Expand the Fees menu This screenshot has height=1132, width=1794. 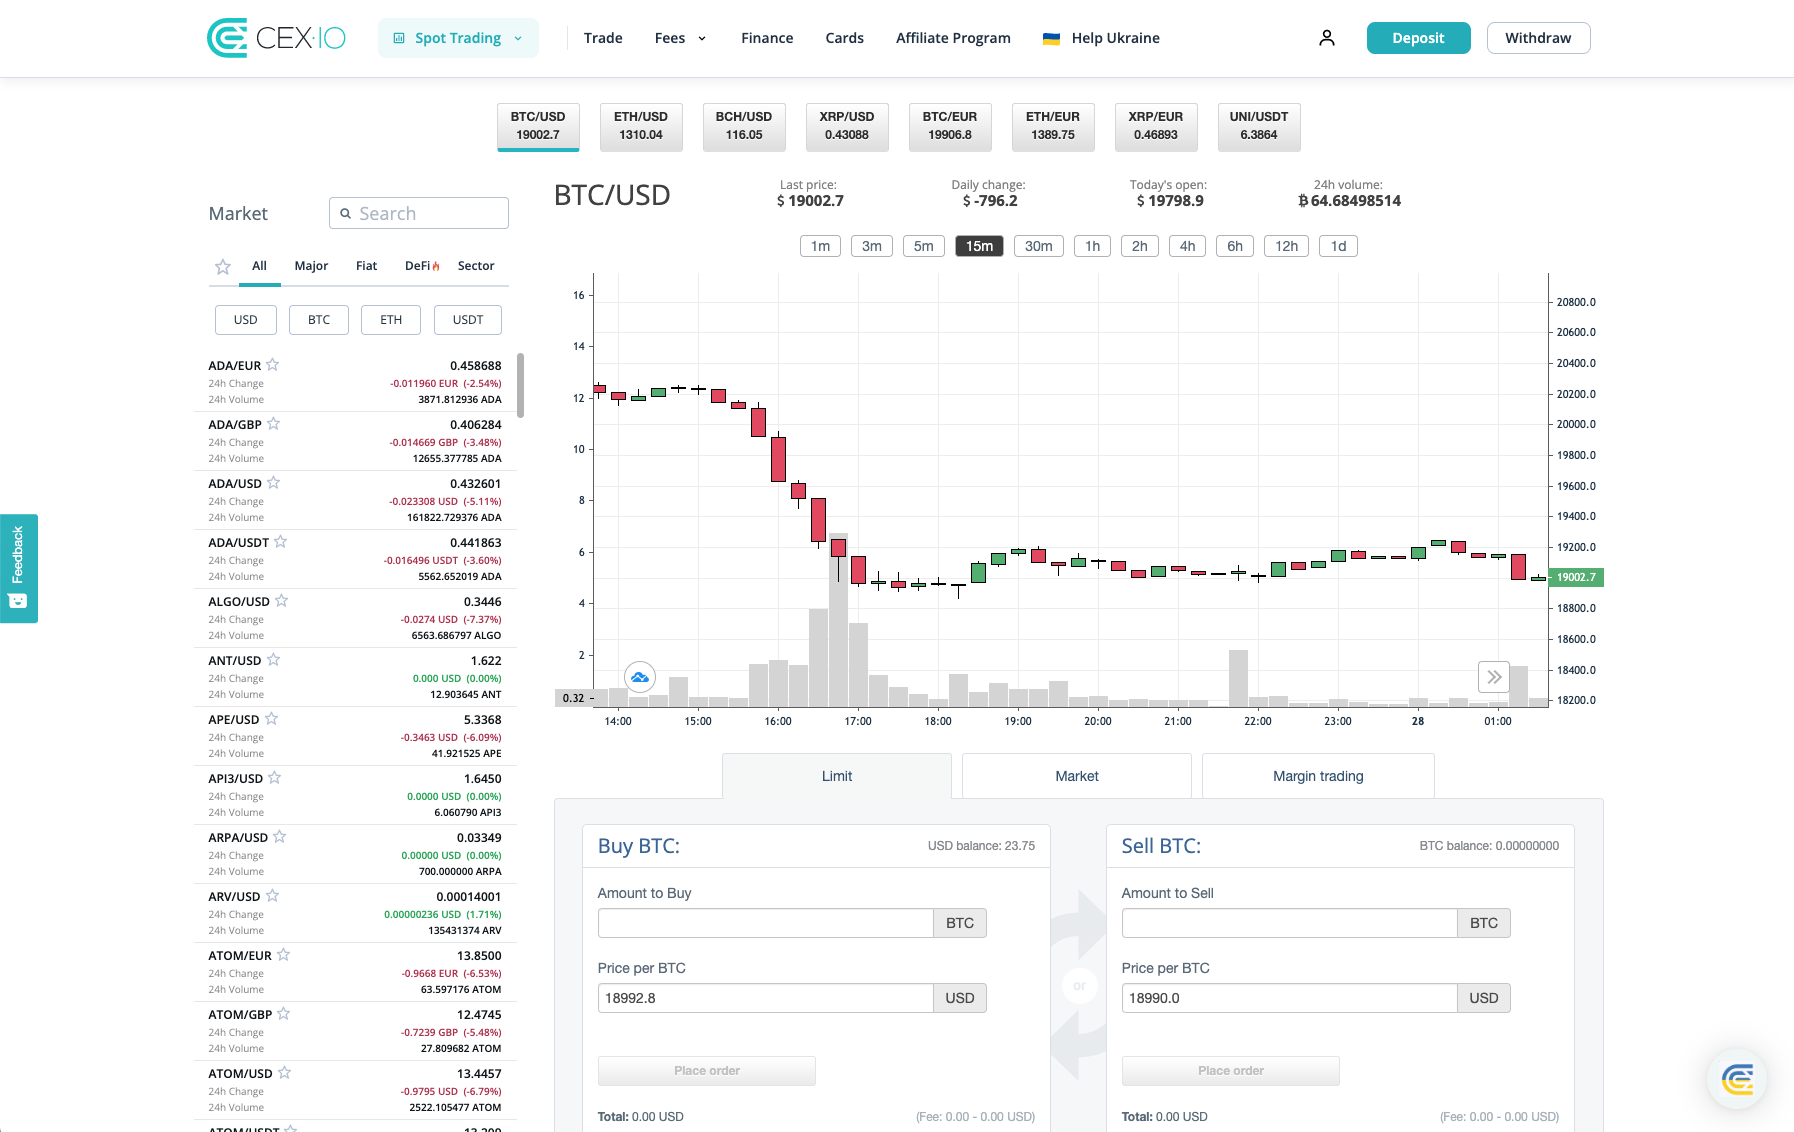pyautogui.click(x=681, y=38)
